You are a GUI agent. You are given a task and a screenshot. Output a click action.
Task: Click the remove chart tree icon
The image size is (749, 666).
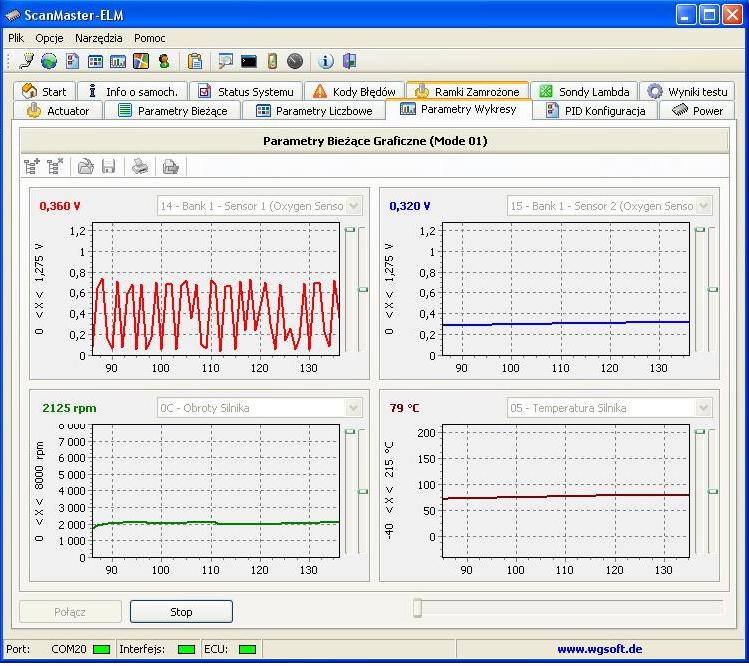(x=55, y=166)
